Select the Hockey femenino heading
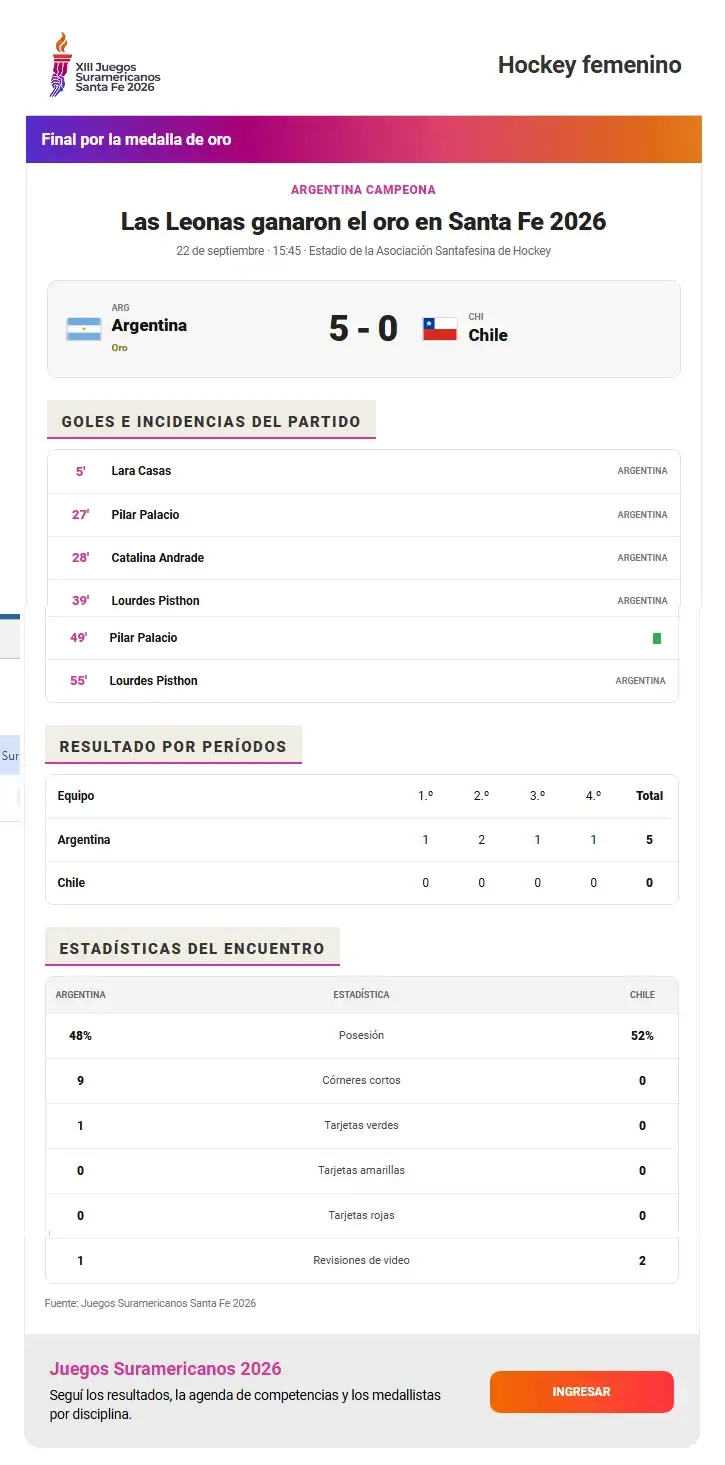Screen dimensions: 725x1465 tap(590, 65)
